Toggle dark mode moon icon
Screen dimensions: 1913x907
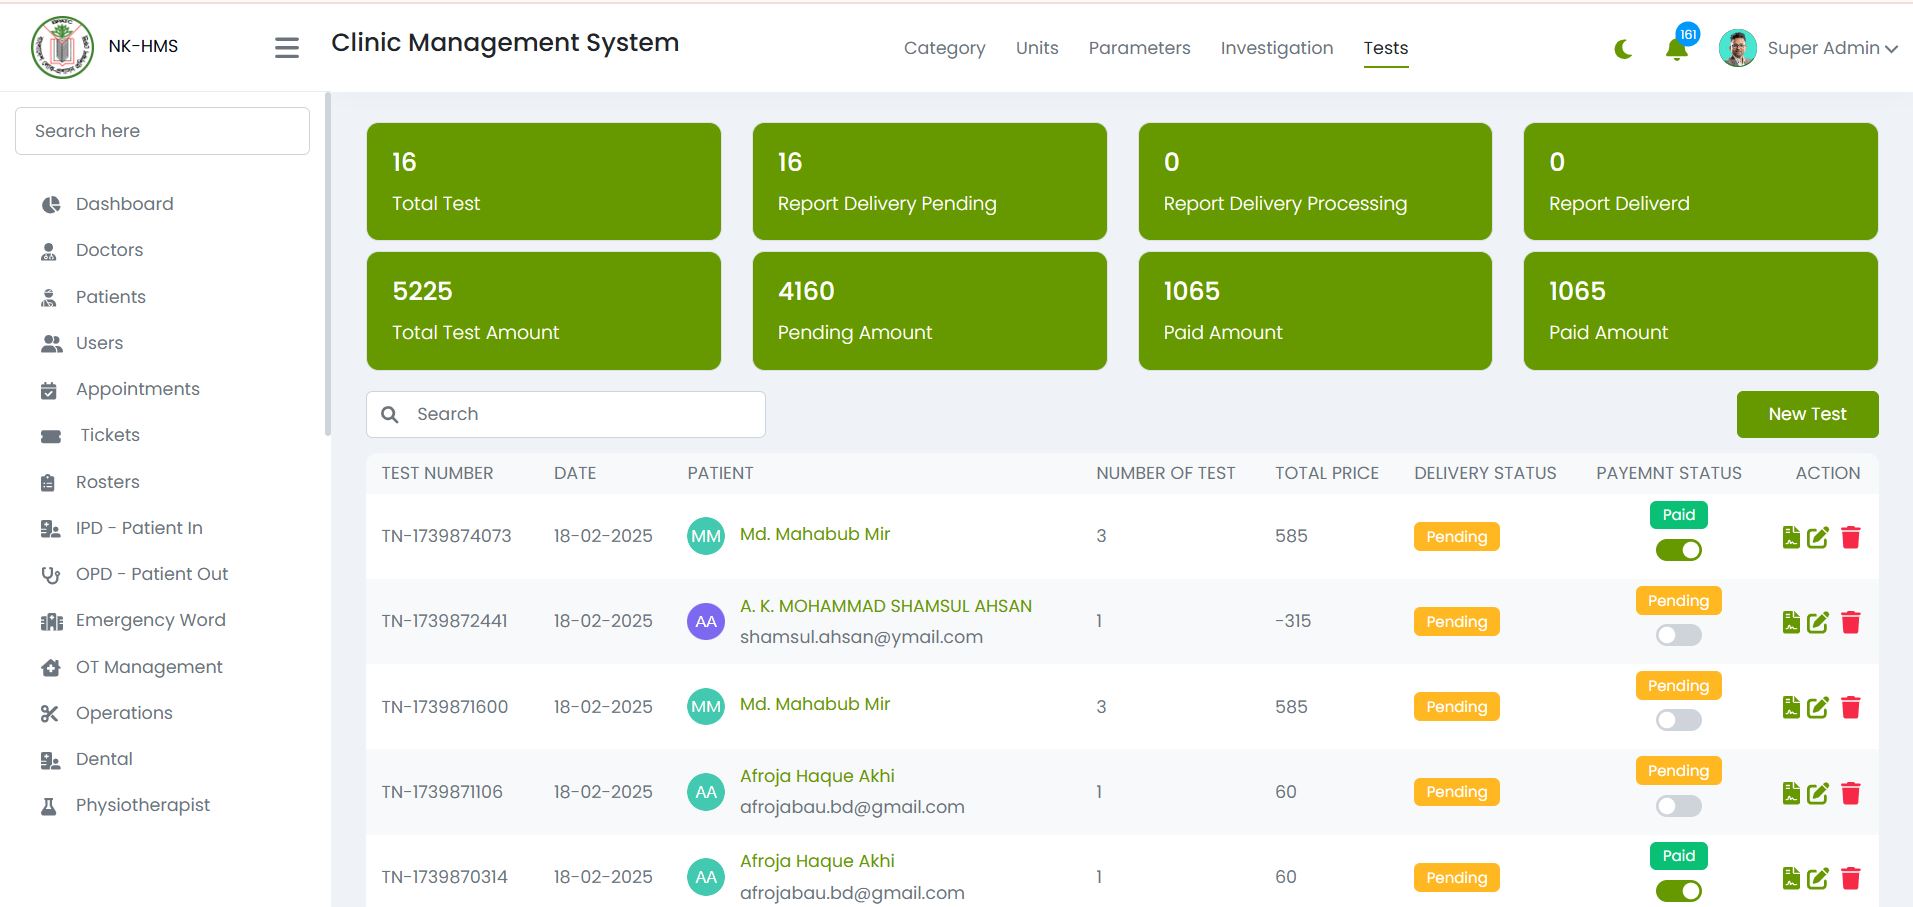1623,49
